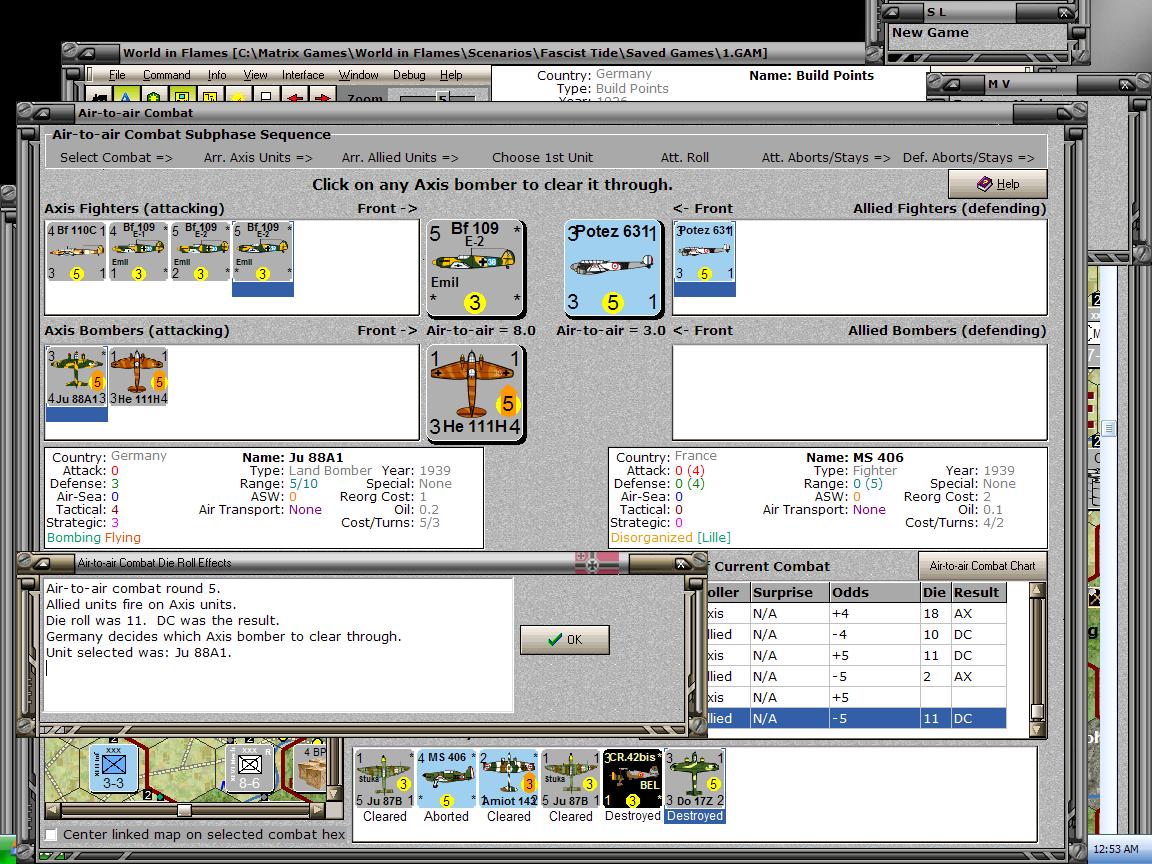Image resolution: width=1152 pixels, height=864 pixels.
Task: Open the Help menu in menu bar
Action: pyautogui.click(x=451, y=75)
